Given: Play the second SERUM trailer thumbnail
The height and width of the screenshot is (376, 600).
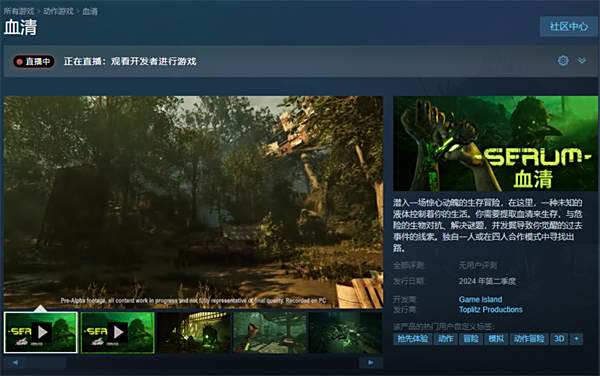Looking at the screenshot, I should click(118, 332).
